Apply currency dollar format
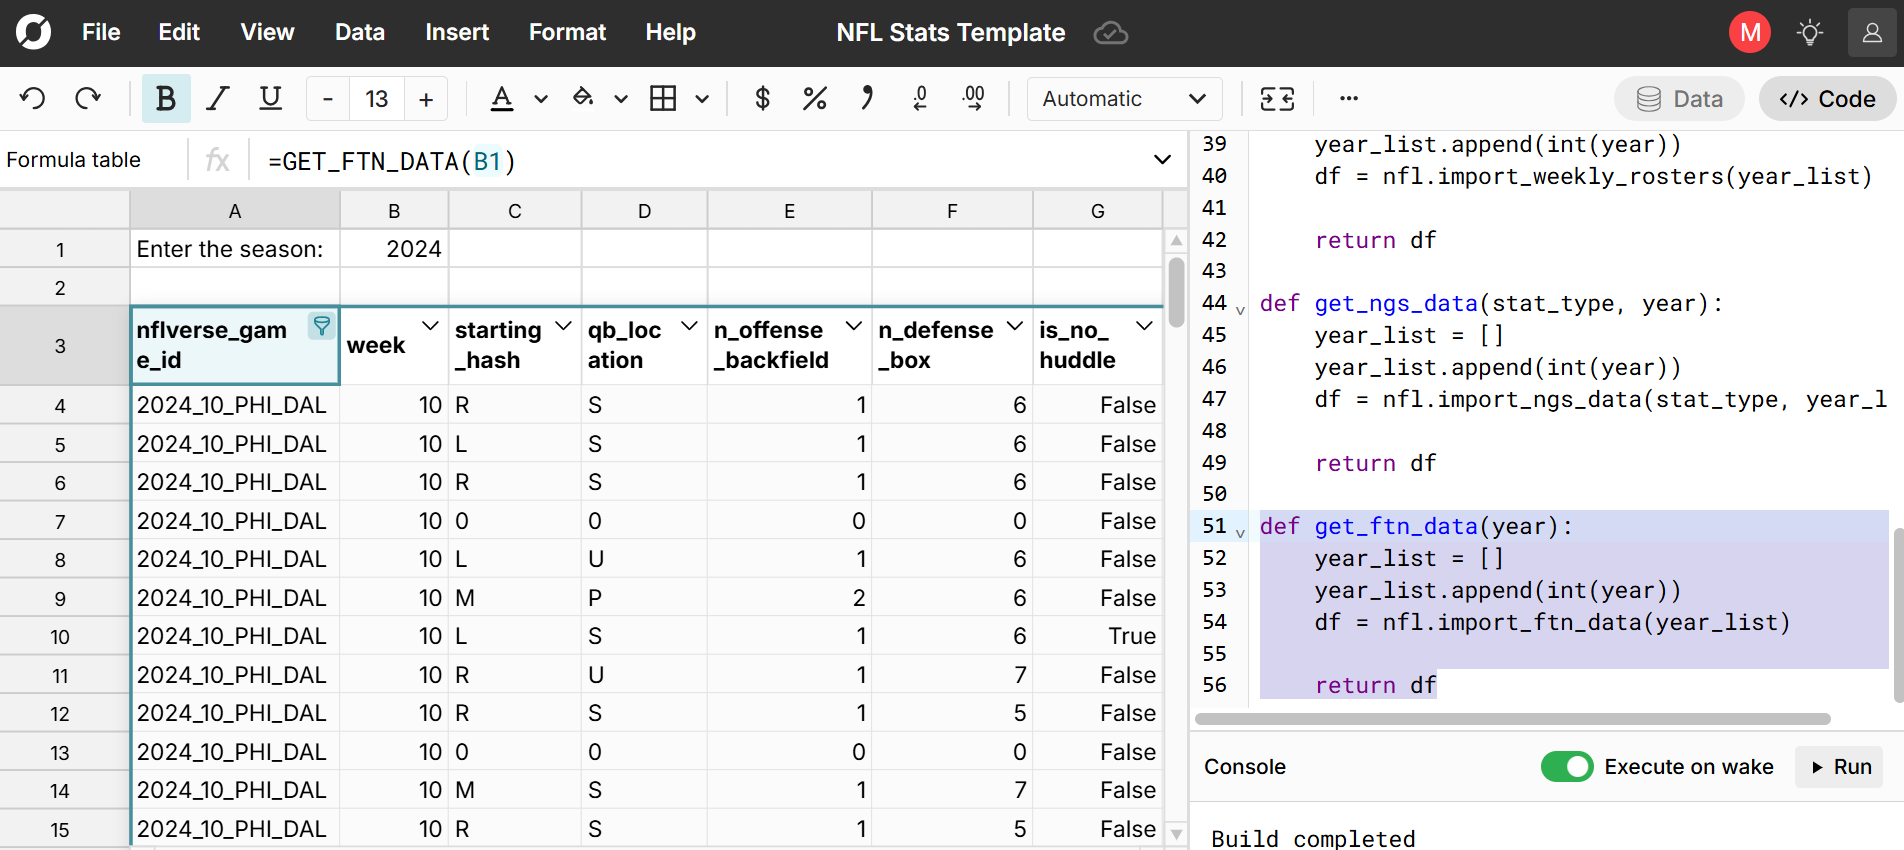Image resolution: width=1904 pixels, height=850 pixels. pyautogui.click(x=762, y=98)
